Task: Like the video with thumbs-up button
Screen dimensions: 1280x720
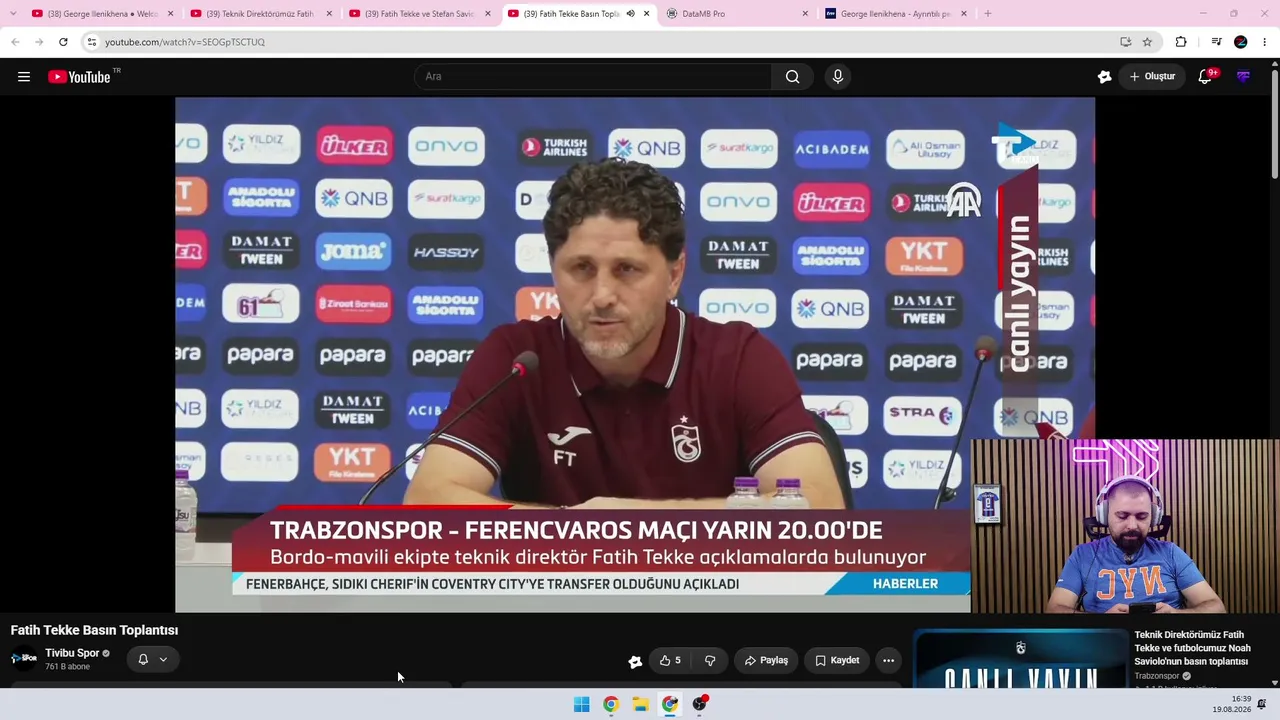Action: (670, 660)
